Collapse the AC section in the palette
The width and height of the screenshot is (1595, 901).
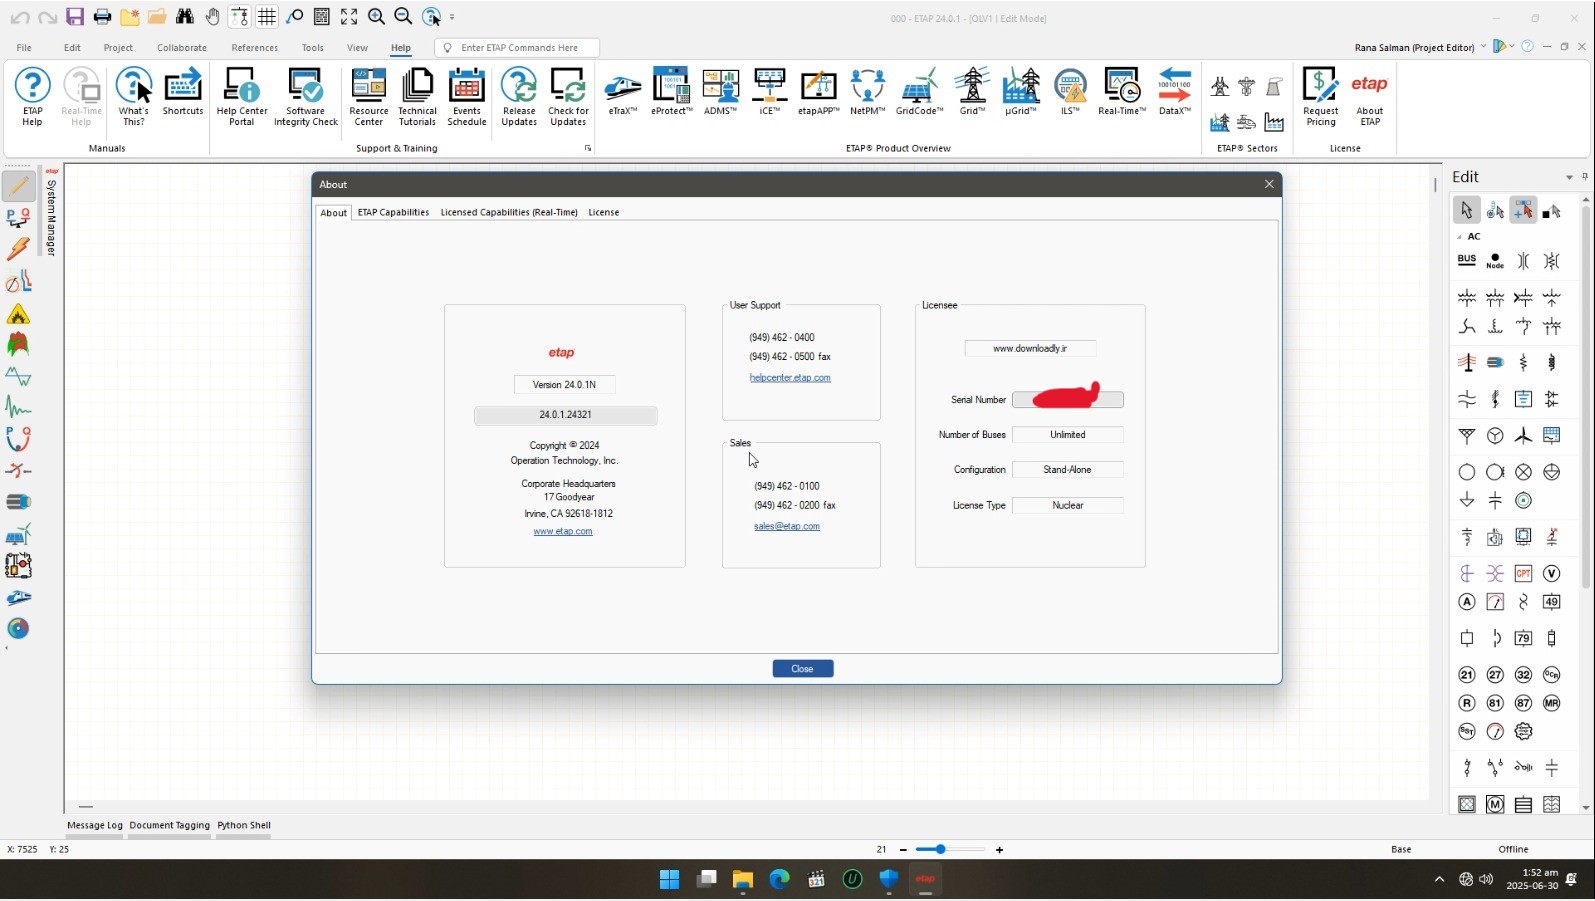(1459, 237)
